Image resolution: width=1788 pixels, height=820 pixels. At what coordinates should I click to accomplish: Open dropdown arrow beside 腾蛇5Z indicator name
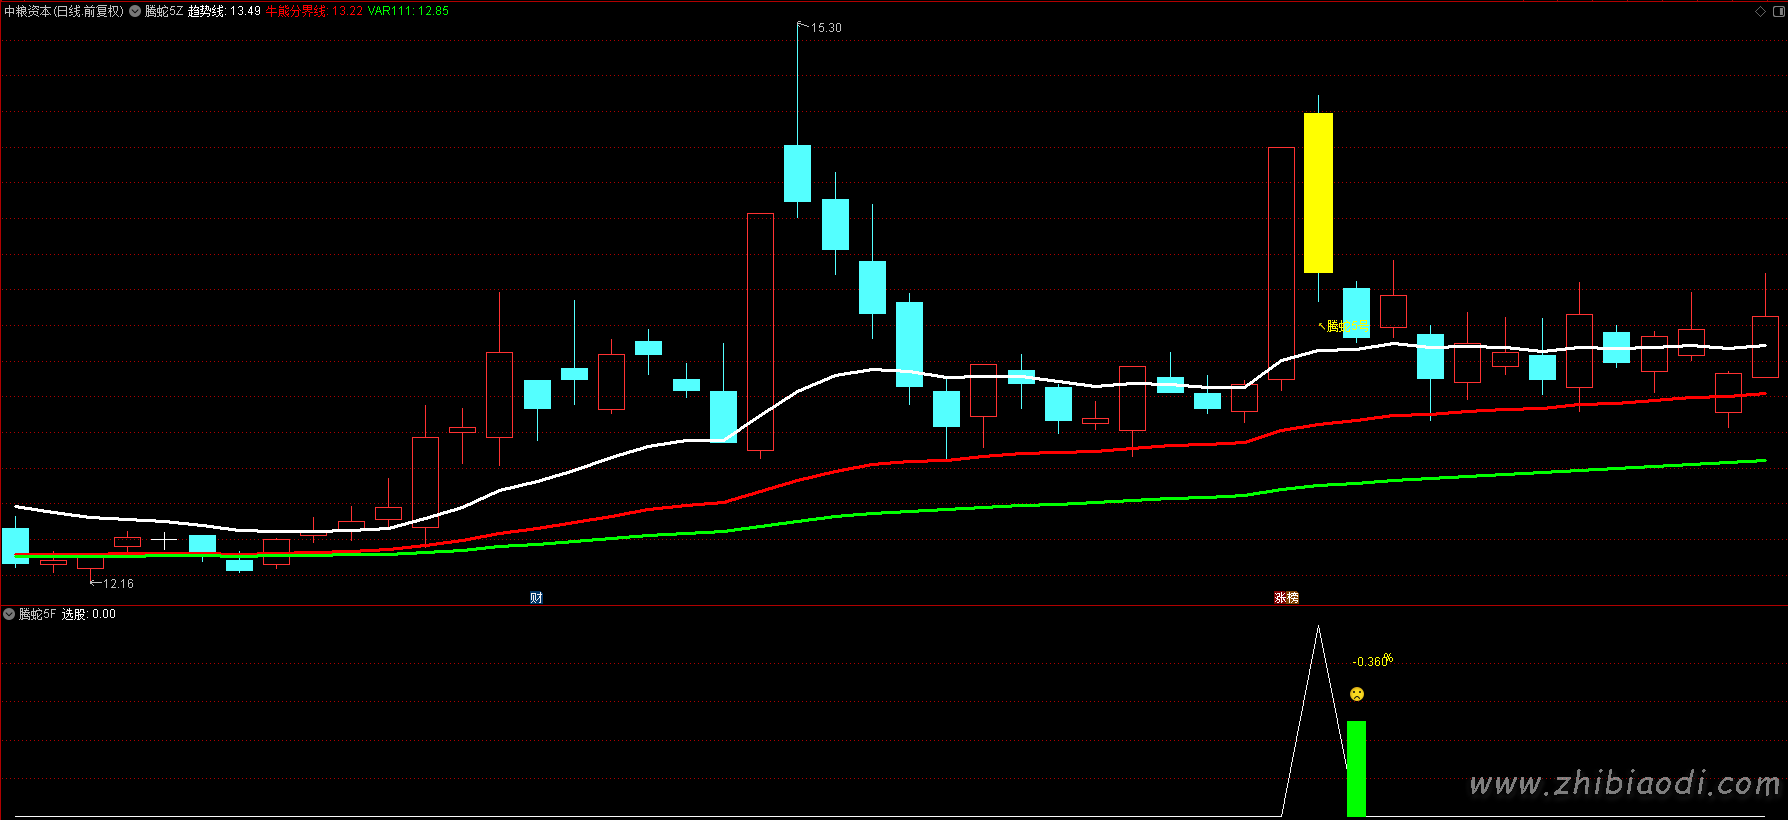135,12
